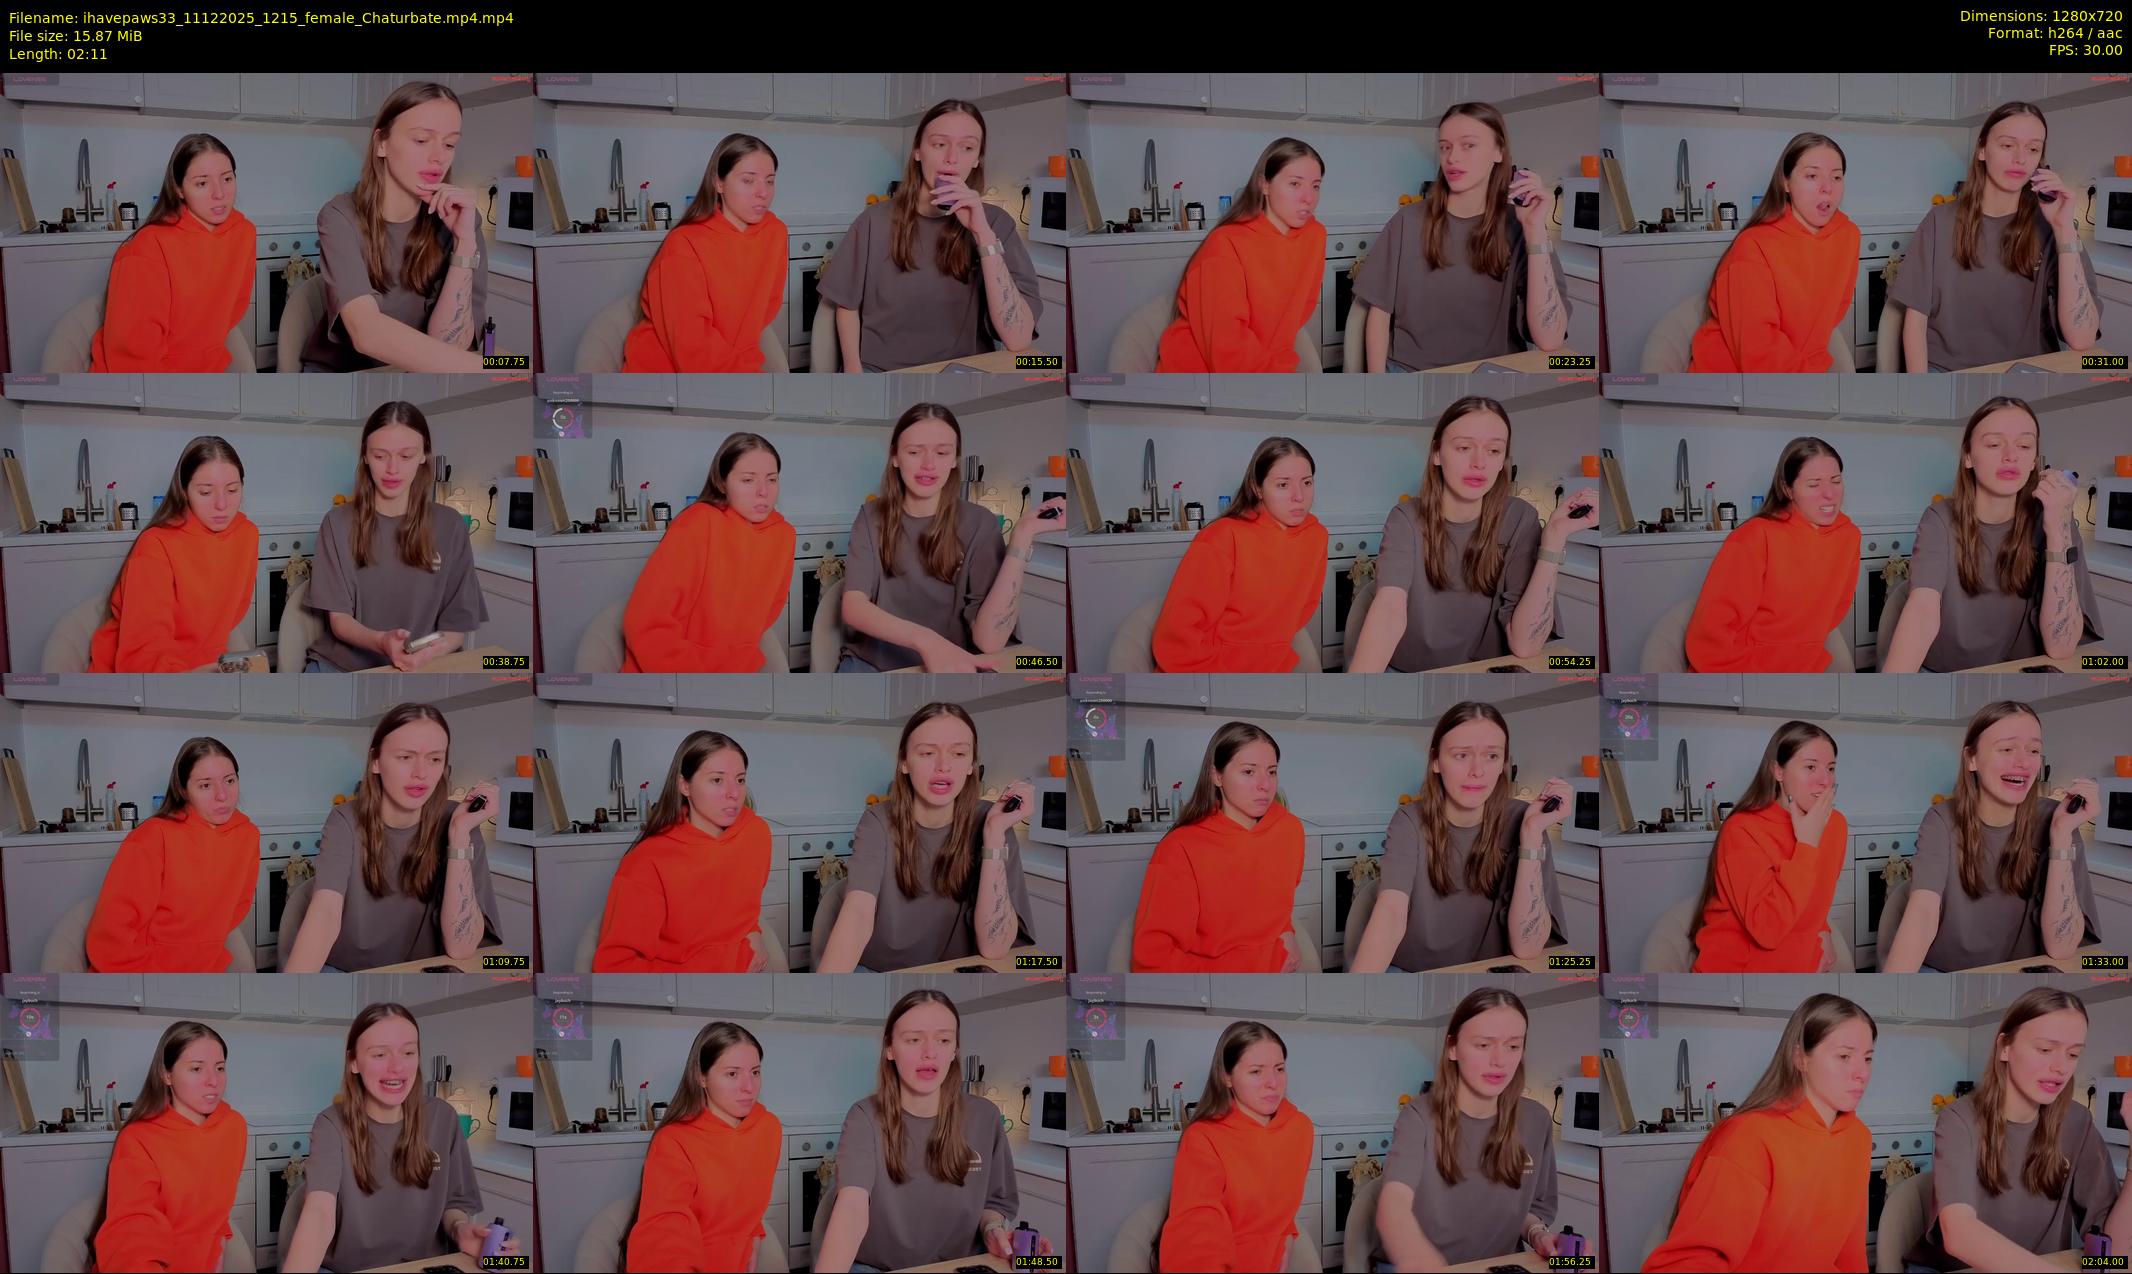Select the frame at 00:15.50

click(799, 222)
